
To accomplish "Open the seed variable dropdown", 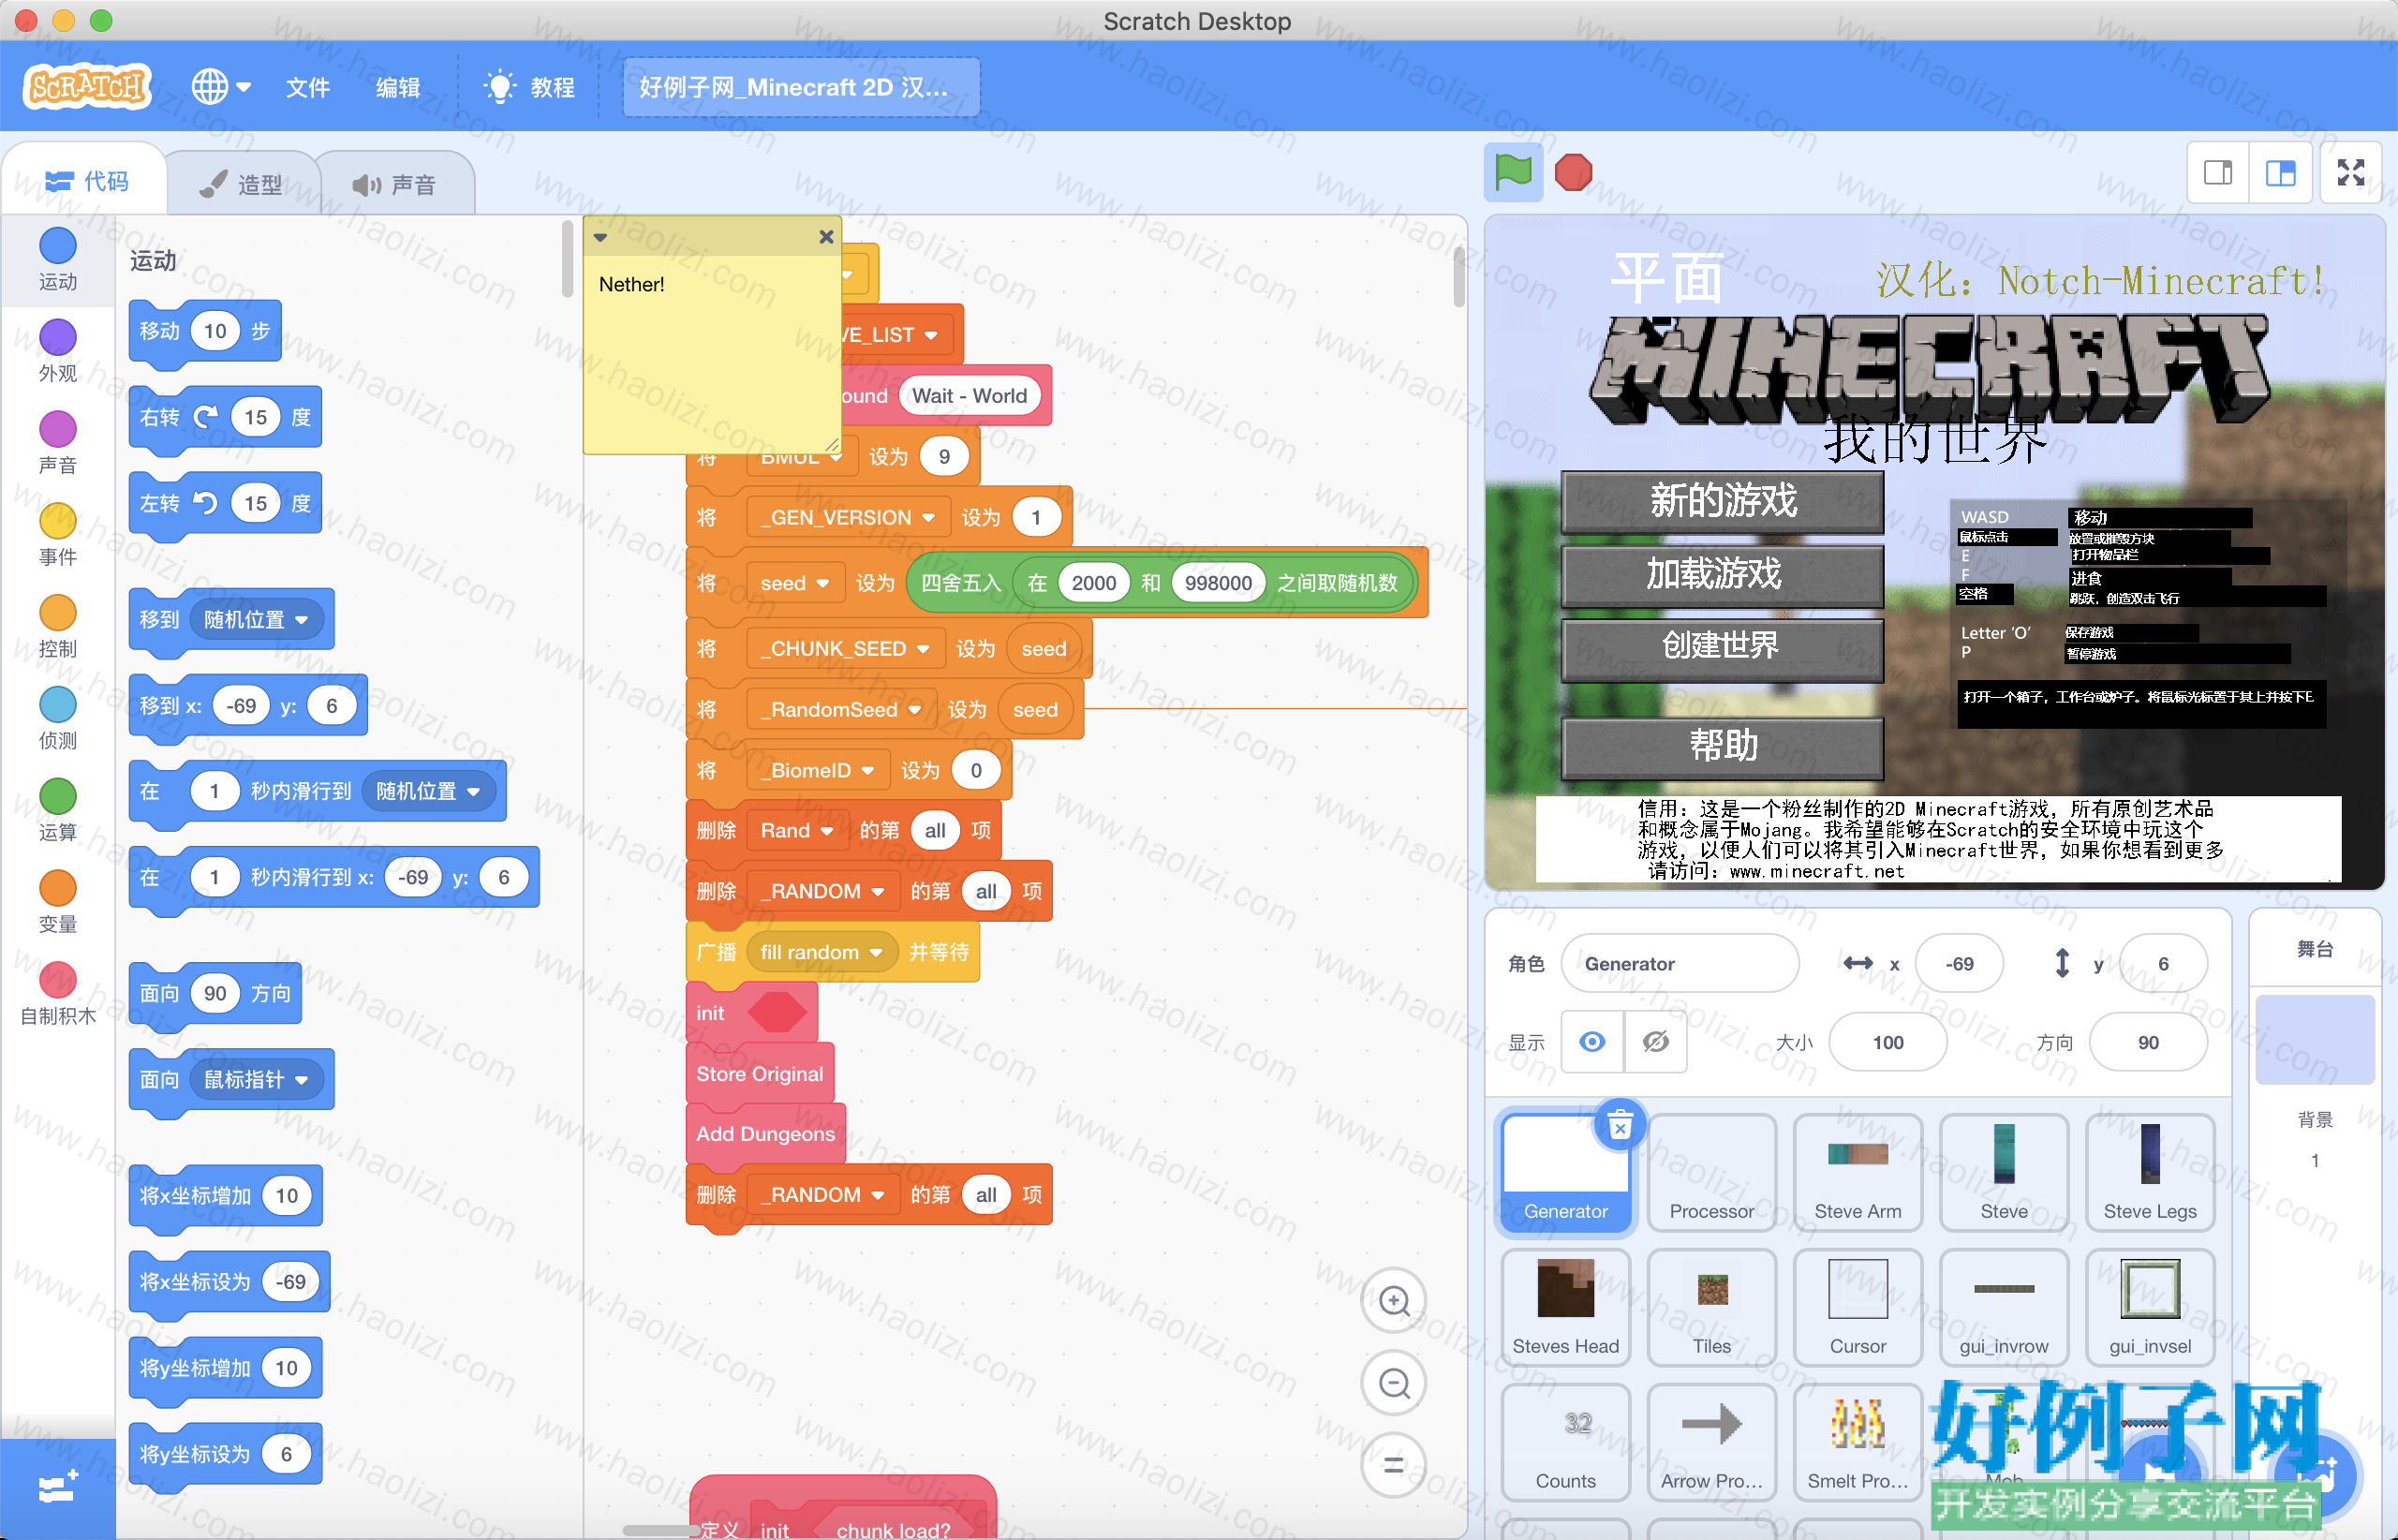I will [x=795, y=583].
